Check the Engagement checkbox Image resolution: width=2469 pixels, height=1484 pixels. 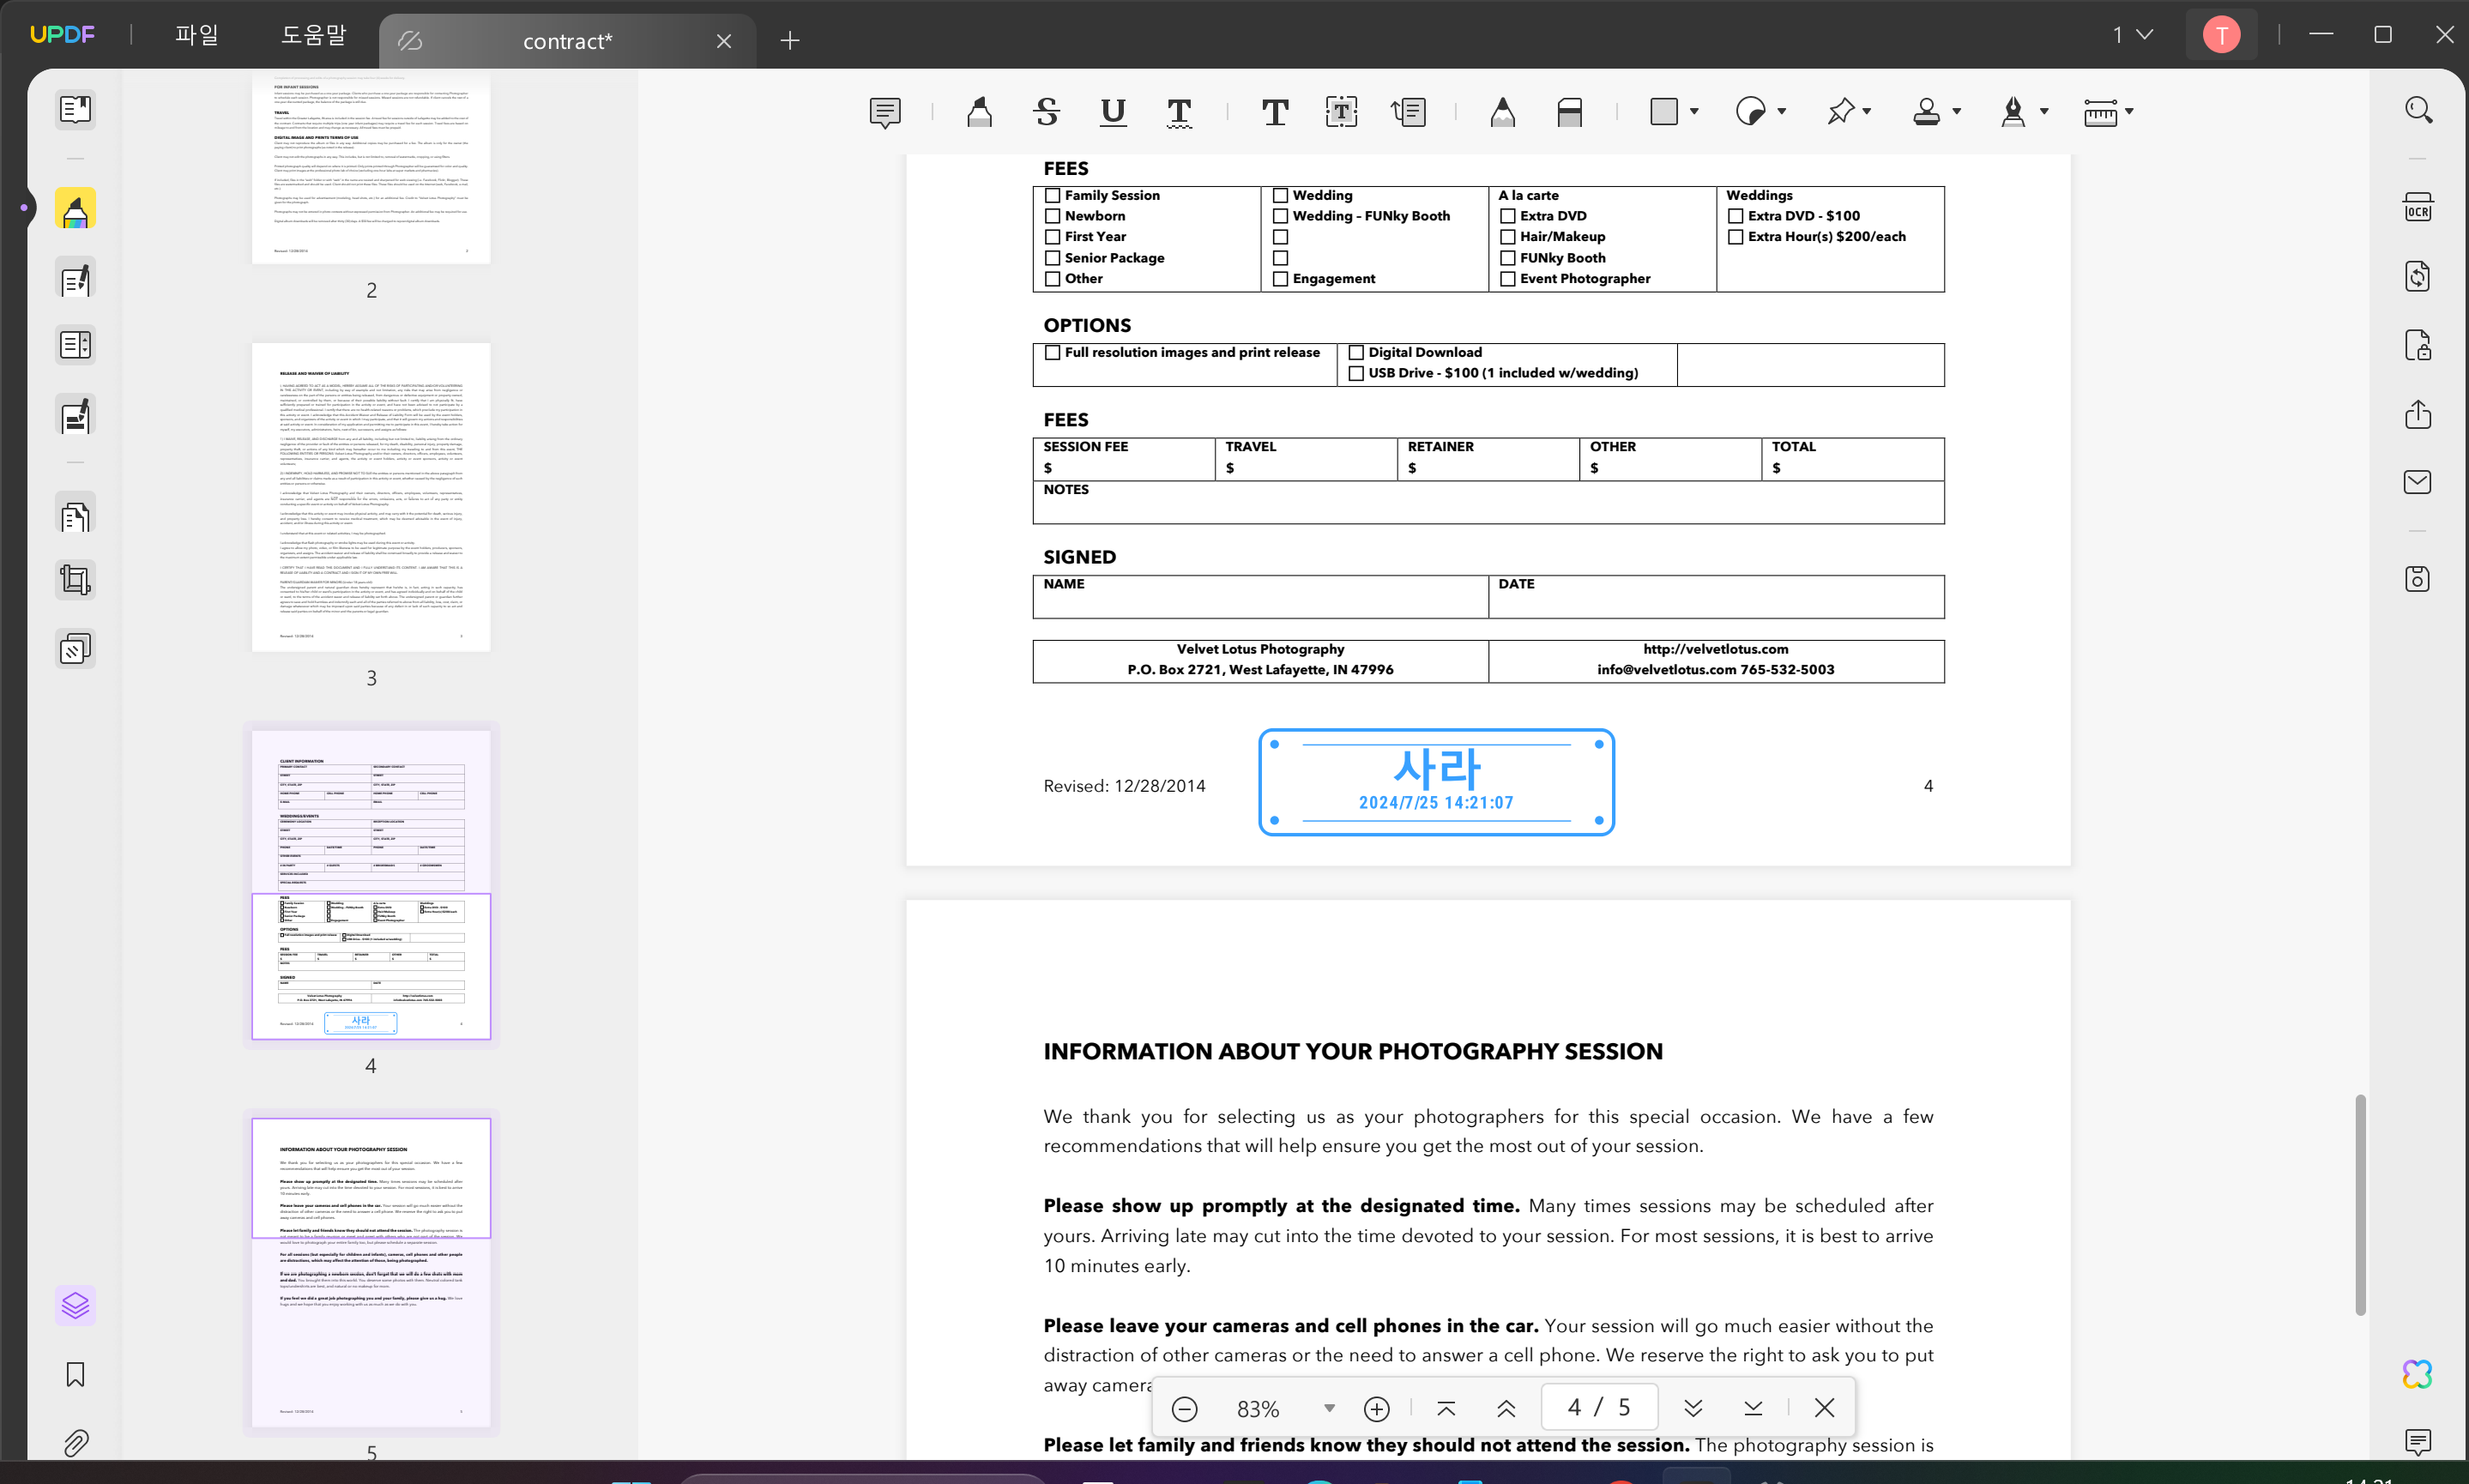coord(1280,279)
